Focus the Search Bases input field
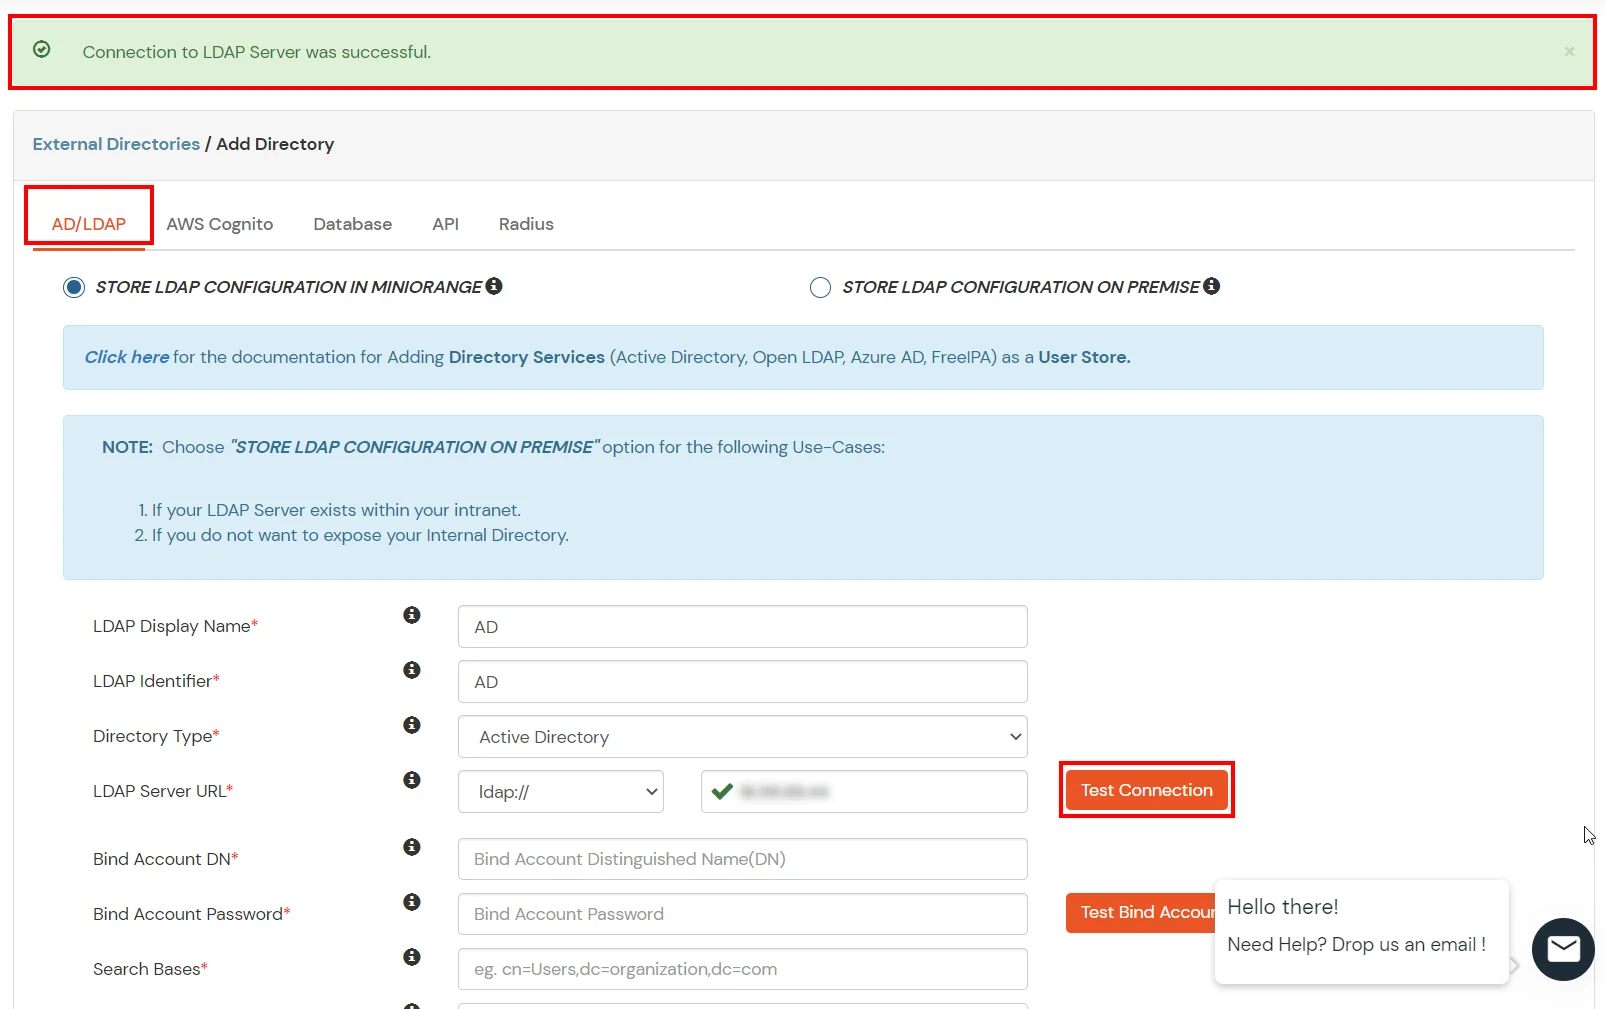1606x1009 pixels. pyautogui.click(x=742, y=969)
